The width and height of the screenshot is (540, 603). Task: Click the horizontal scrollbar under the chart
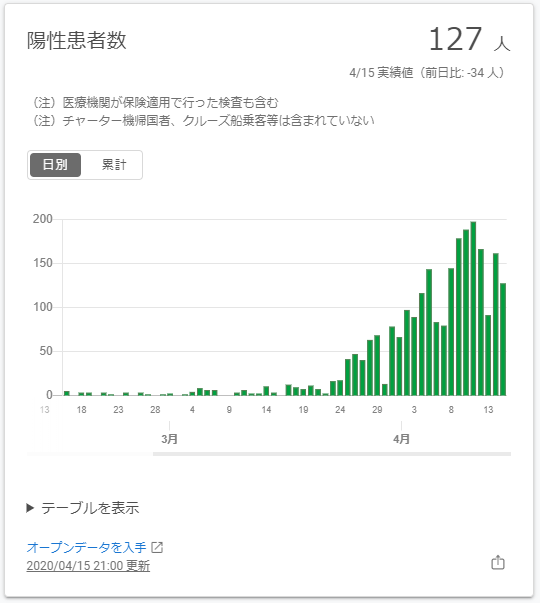(x=332, y=454)
